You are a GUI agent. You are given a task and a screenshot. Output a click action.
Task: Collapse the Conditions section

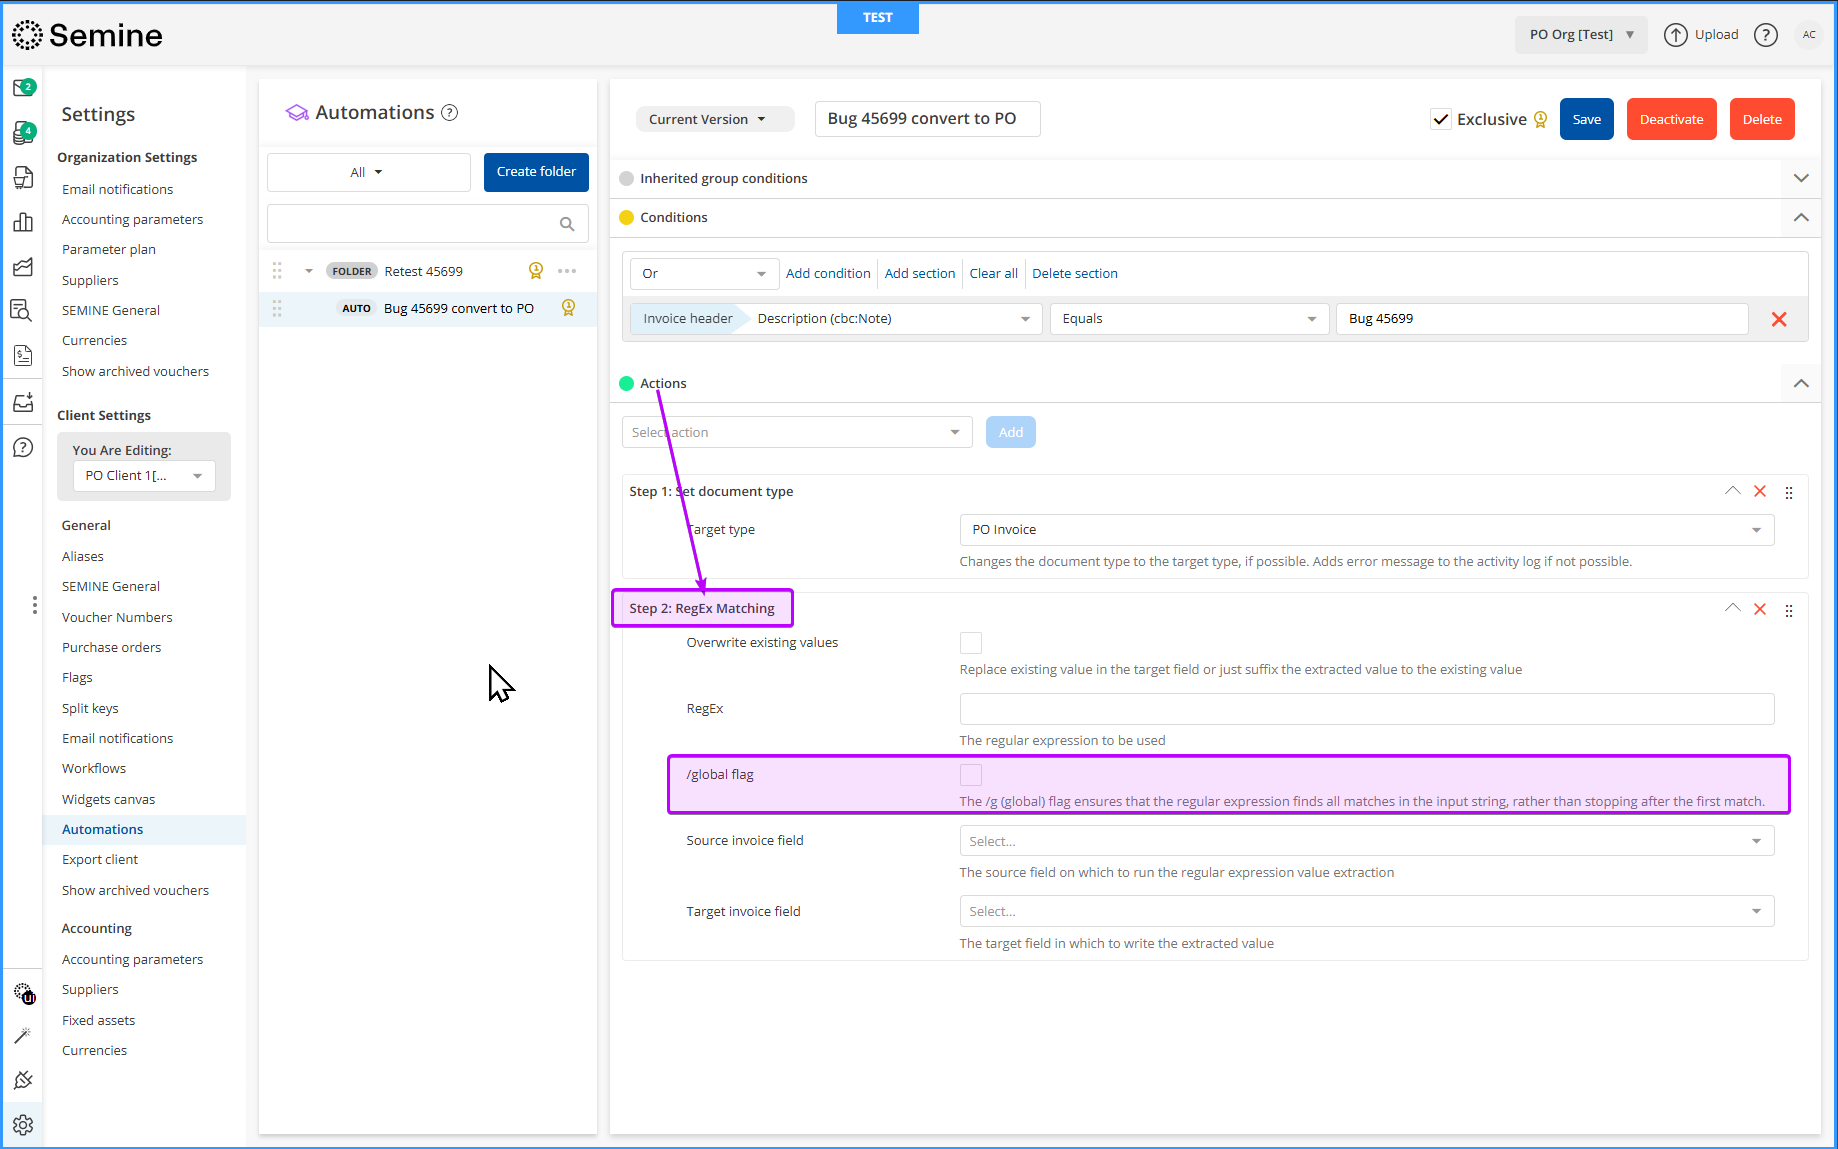[1801, 217]
